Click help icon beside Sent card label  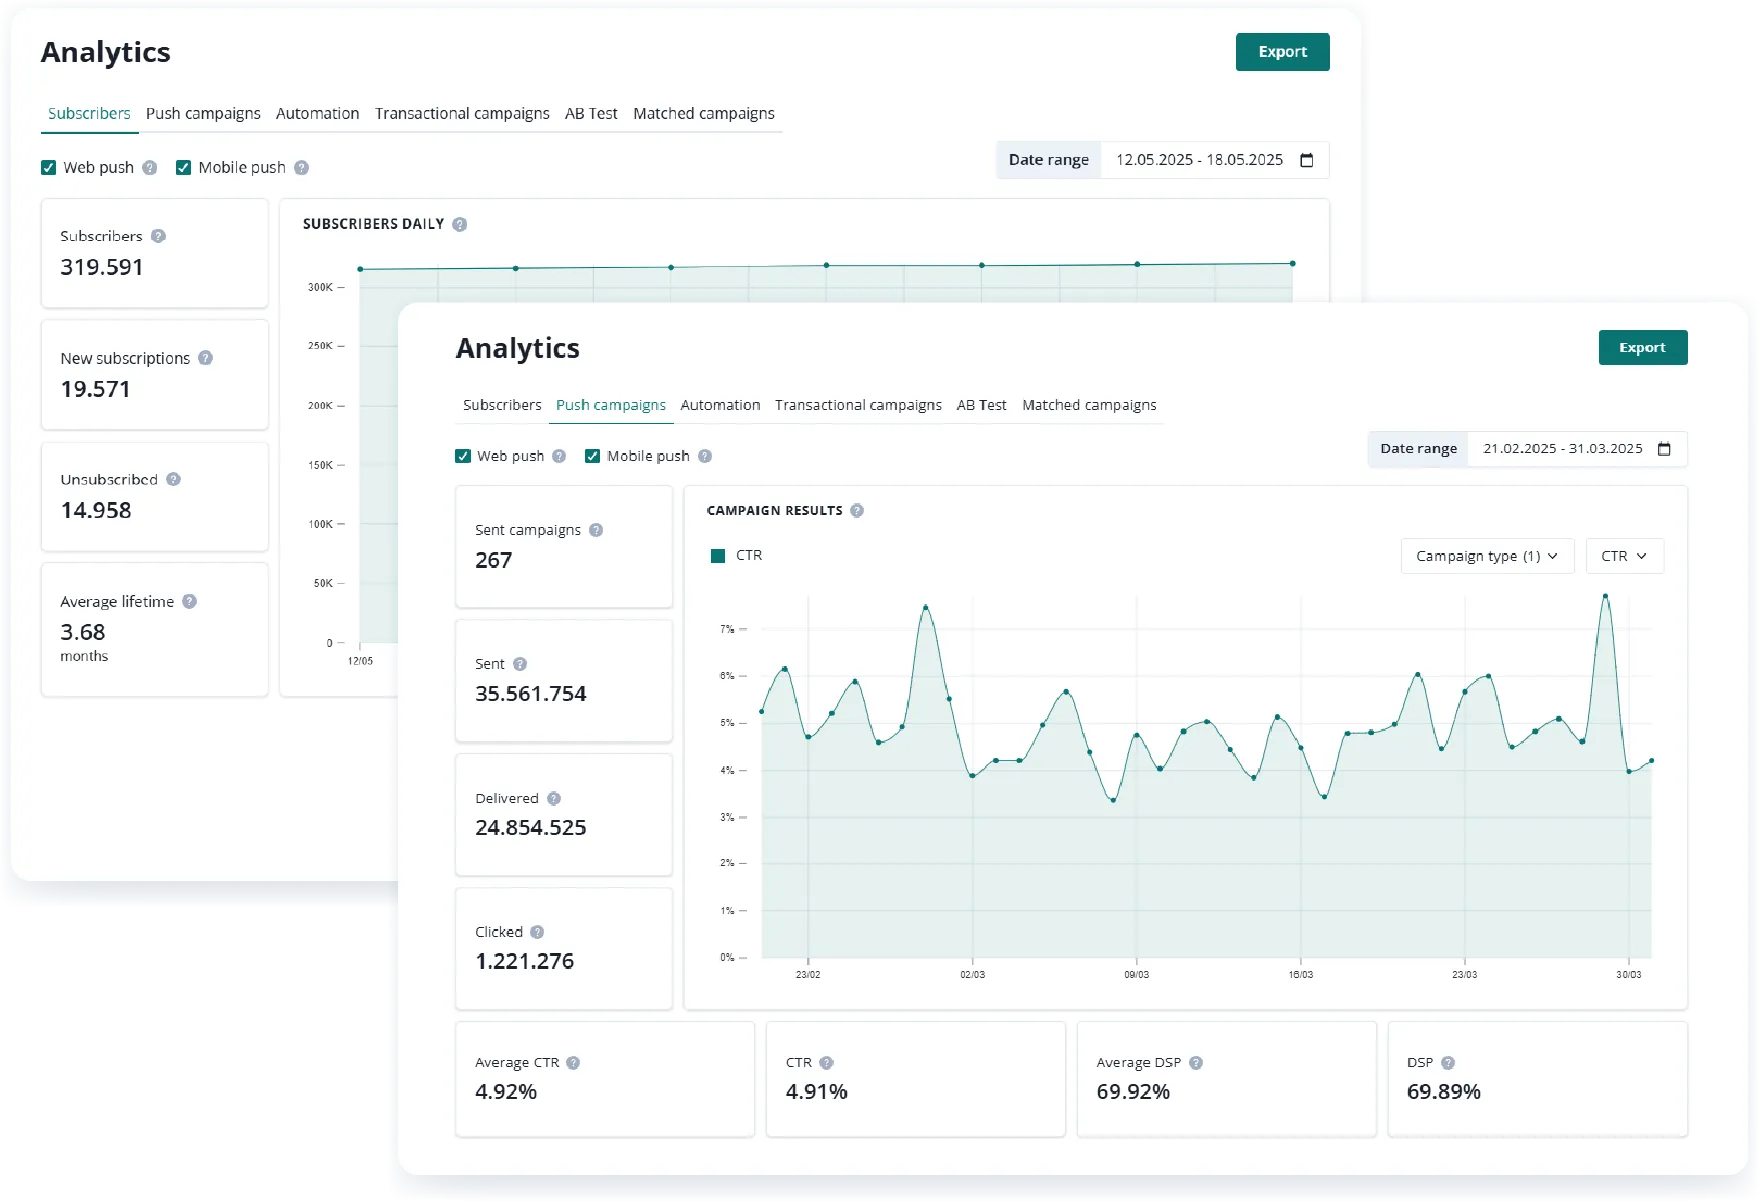click(520, 664)
